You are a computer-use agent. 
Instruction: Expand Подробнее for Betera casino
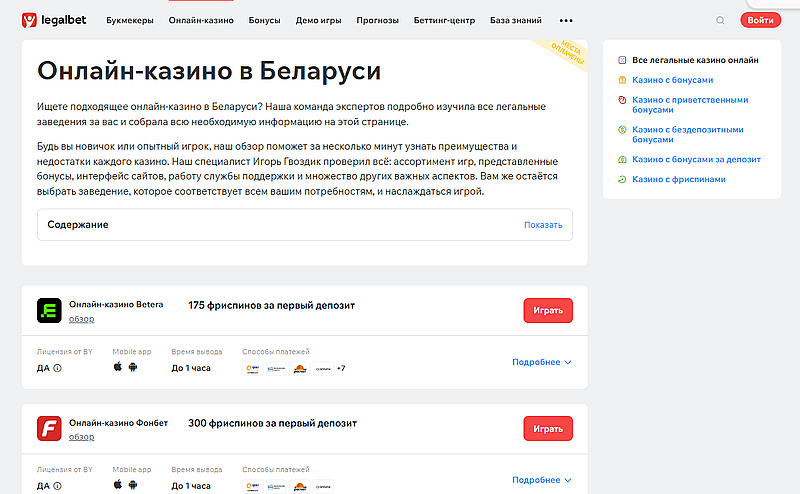pyautogui.click(x=542, y=362)
